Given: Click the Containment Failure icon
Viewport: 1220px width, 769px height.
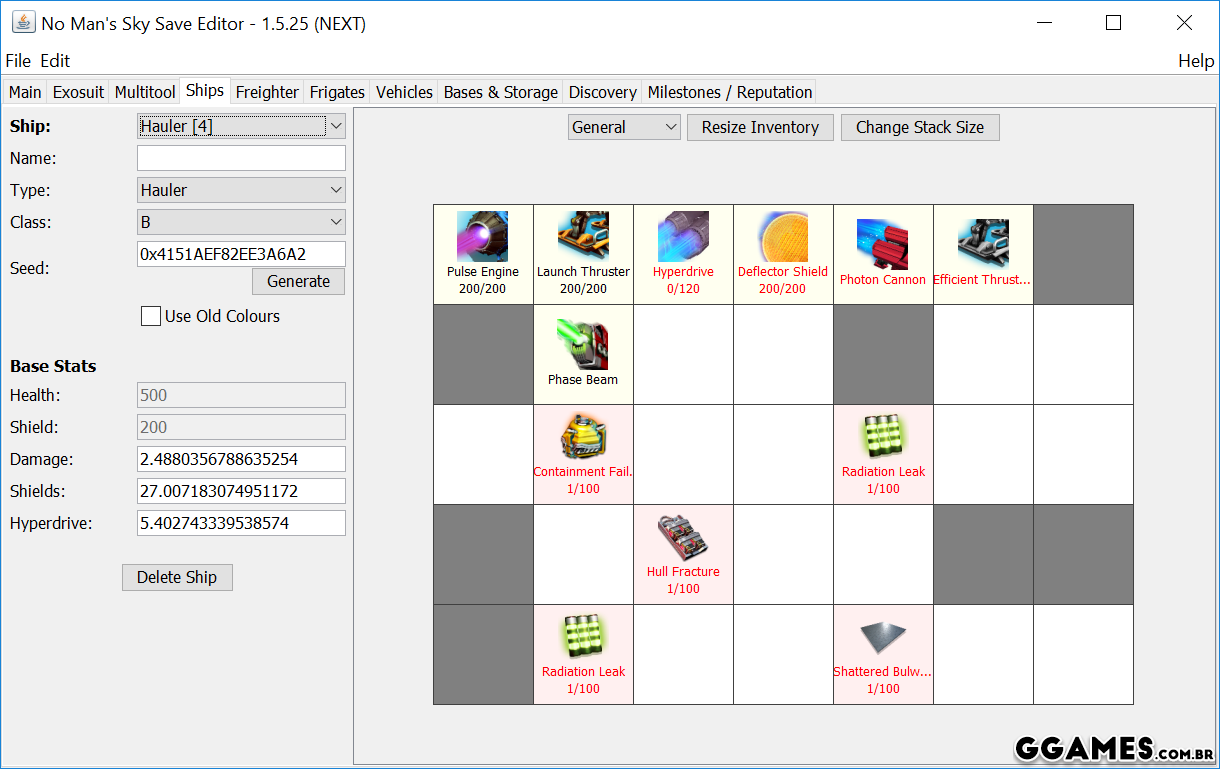Looking at the screenshot, I should coord(583,438).
